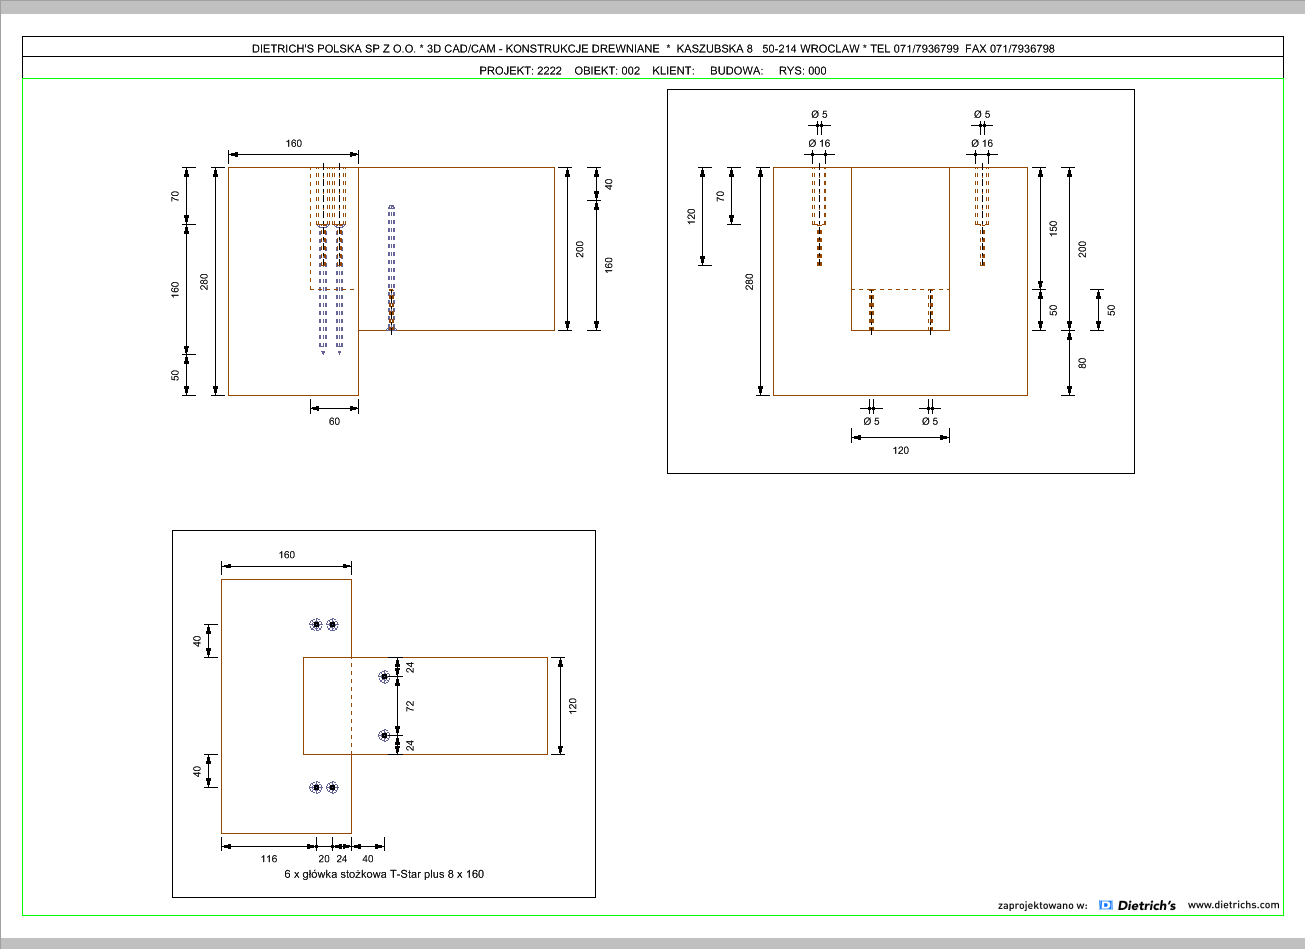
Task: Click the BUDOWA: field in header
Action: click(x=737, y=71)
